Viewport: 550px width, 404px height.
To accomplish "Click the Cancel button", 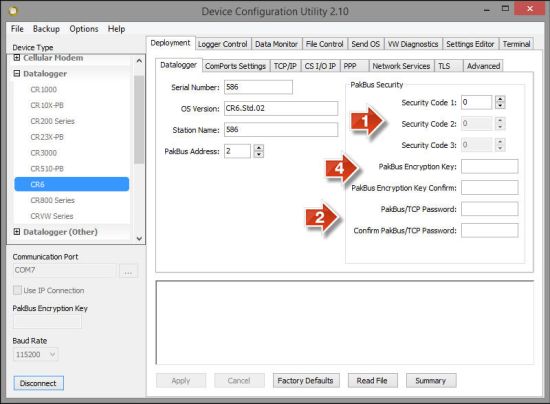I will click(239, 381).
